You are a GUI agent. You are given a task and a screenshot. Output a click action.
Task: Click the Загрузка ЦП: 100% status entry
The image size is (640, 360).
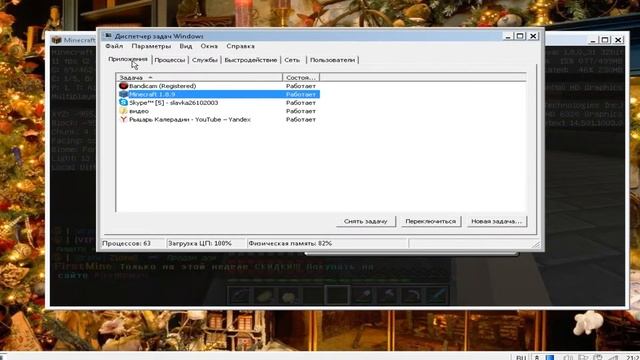[x=206, y=243]
